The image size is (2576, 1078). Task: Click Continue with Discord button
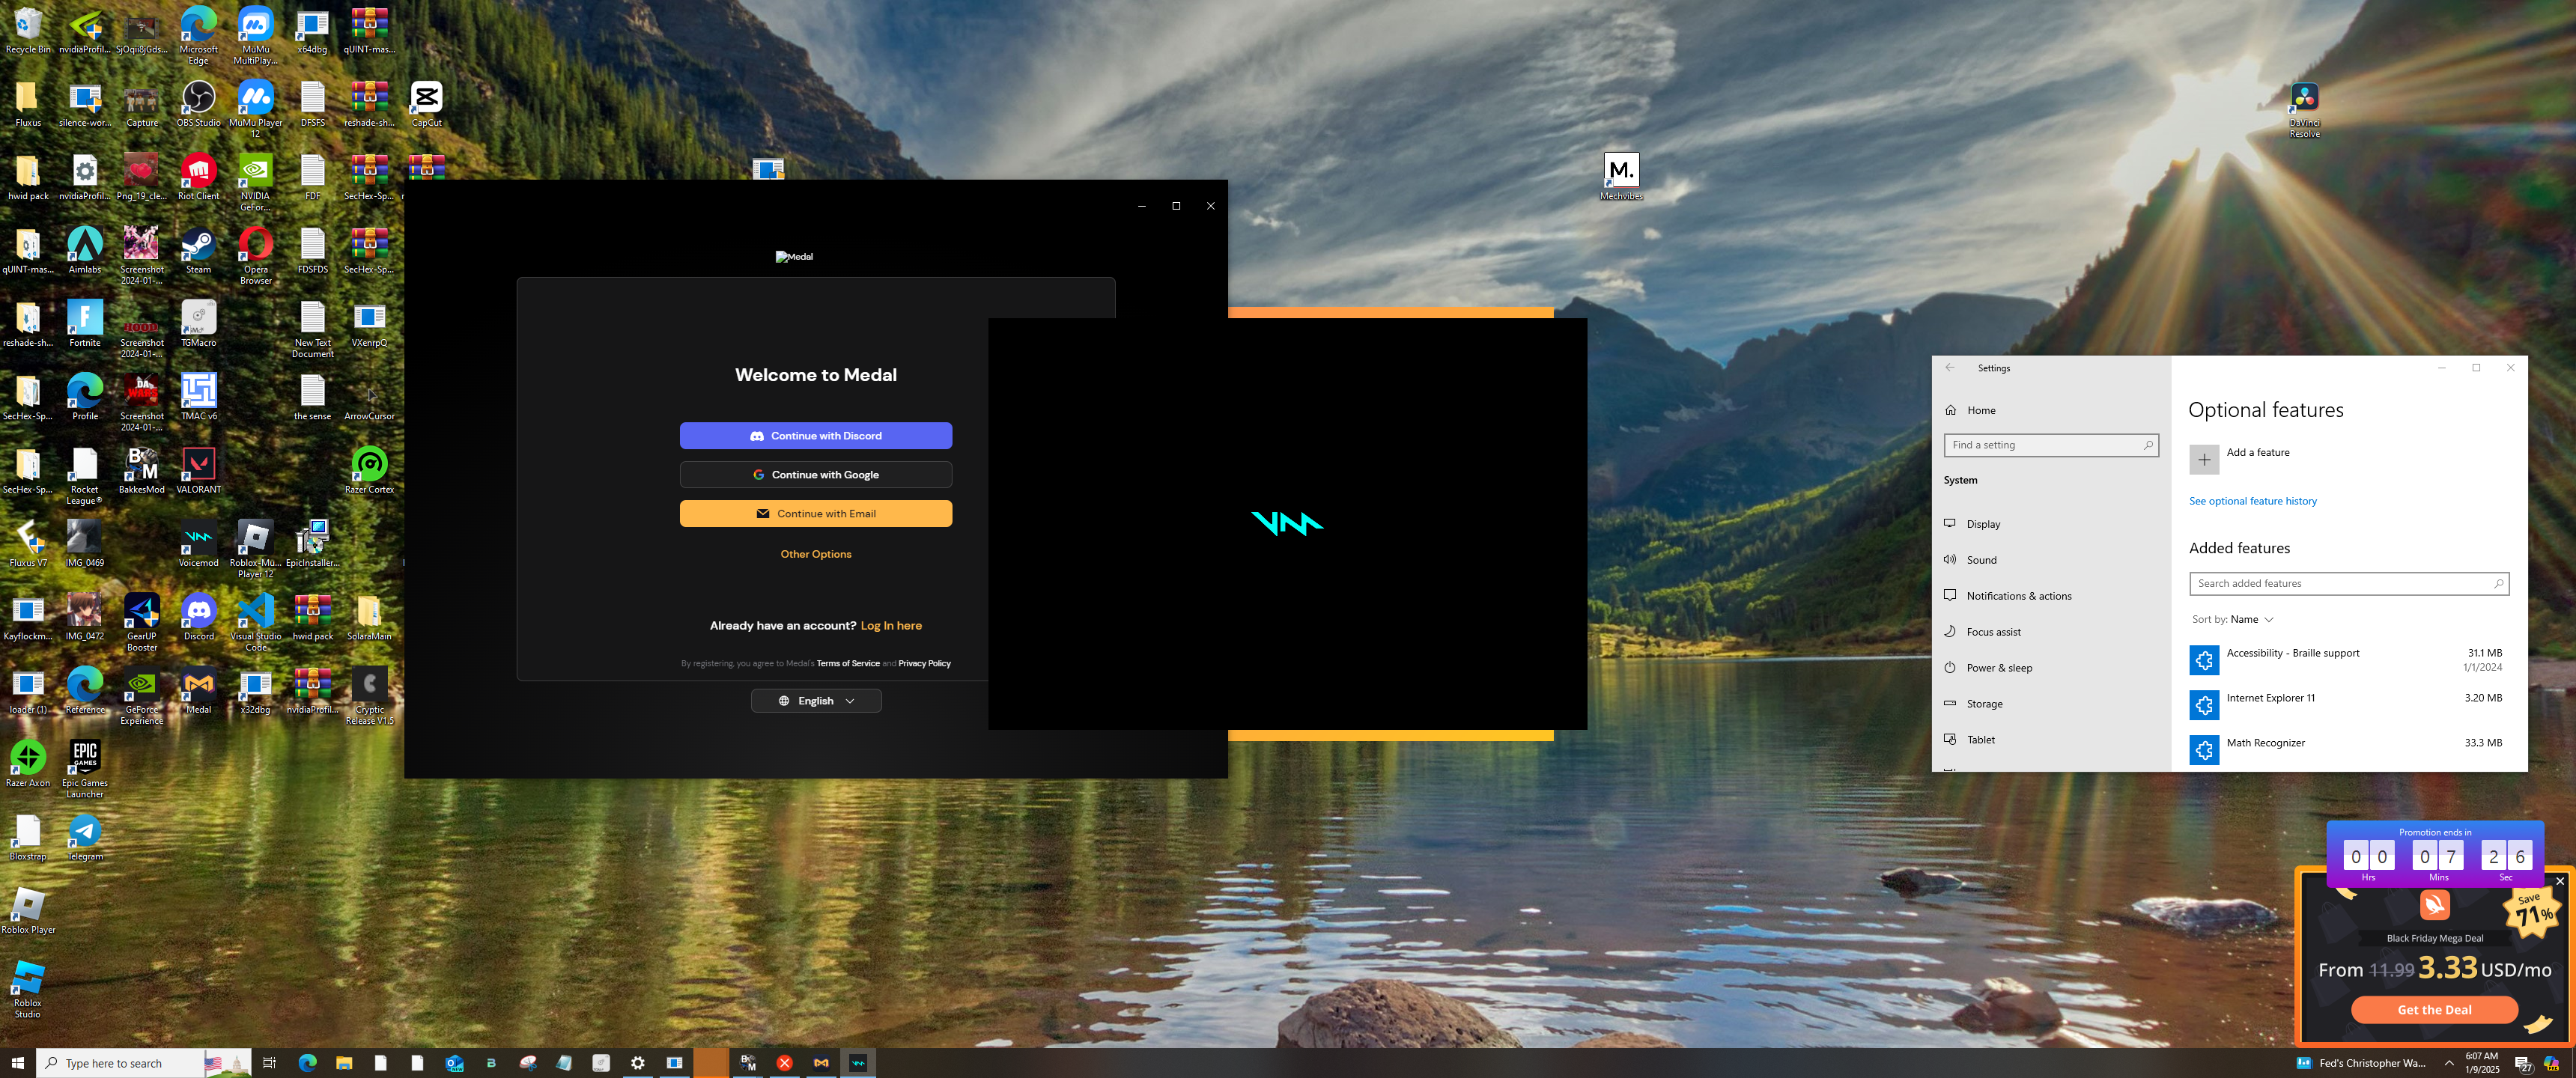816,436
